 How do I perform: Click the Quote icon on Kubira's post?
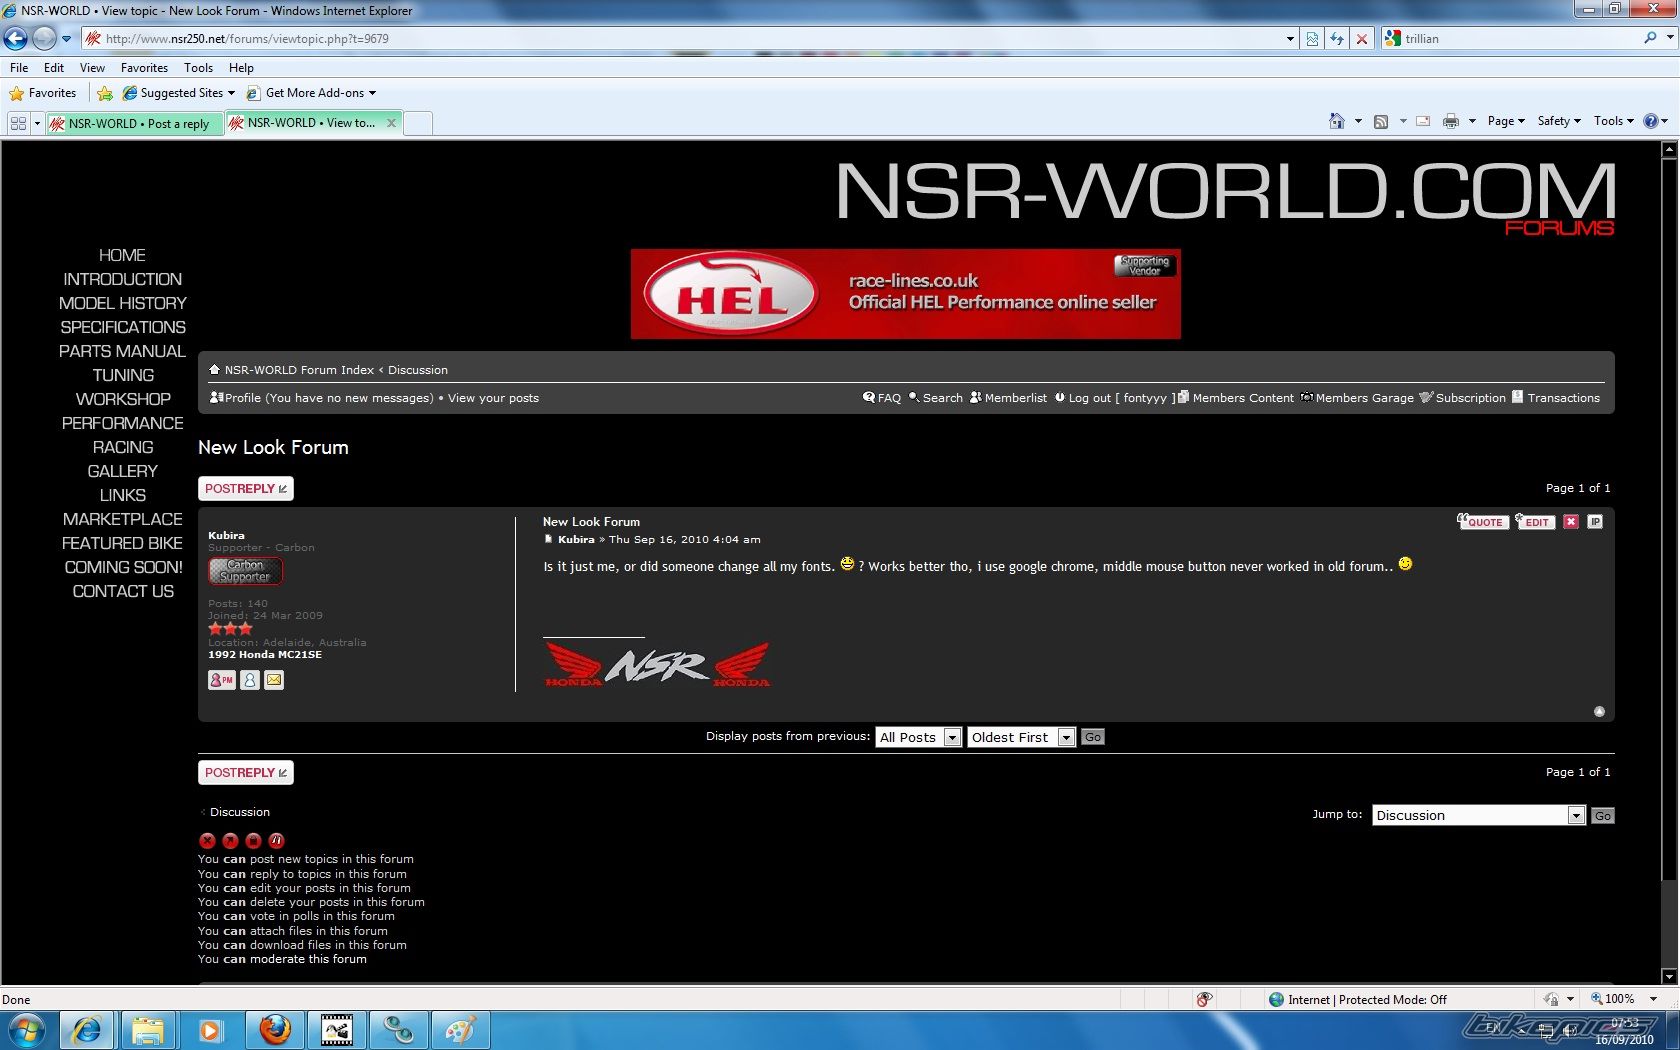coord(1483,521)
